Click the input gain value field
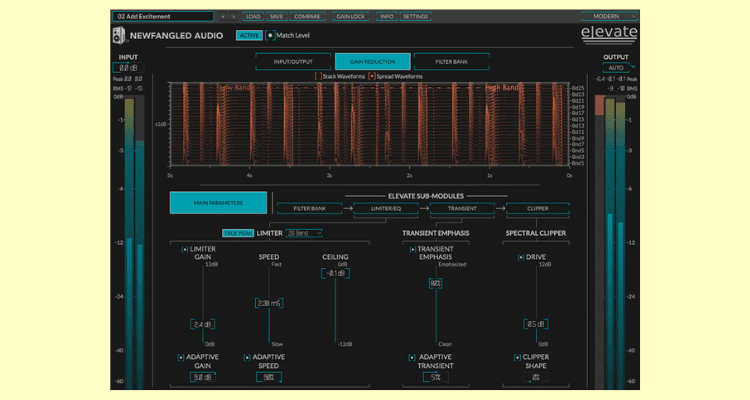 pyautogui.click(x=128, y=67)
